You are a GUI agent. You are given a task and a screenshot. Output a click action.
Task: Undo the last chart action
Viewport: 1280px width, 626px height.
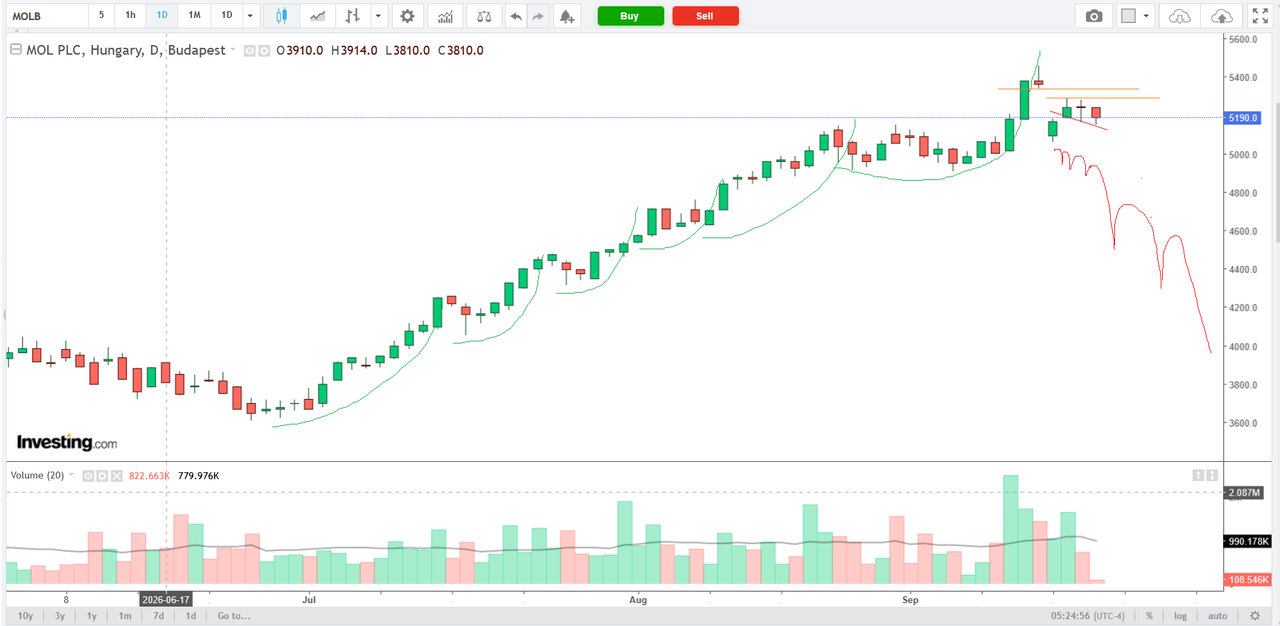(x=516, y=16)
